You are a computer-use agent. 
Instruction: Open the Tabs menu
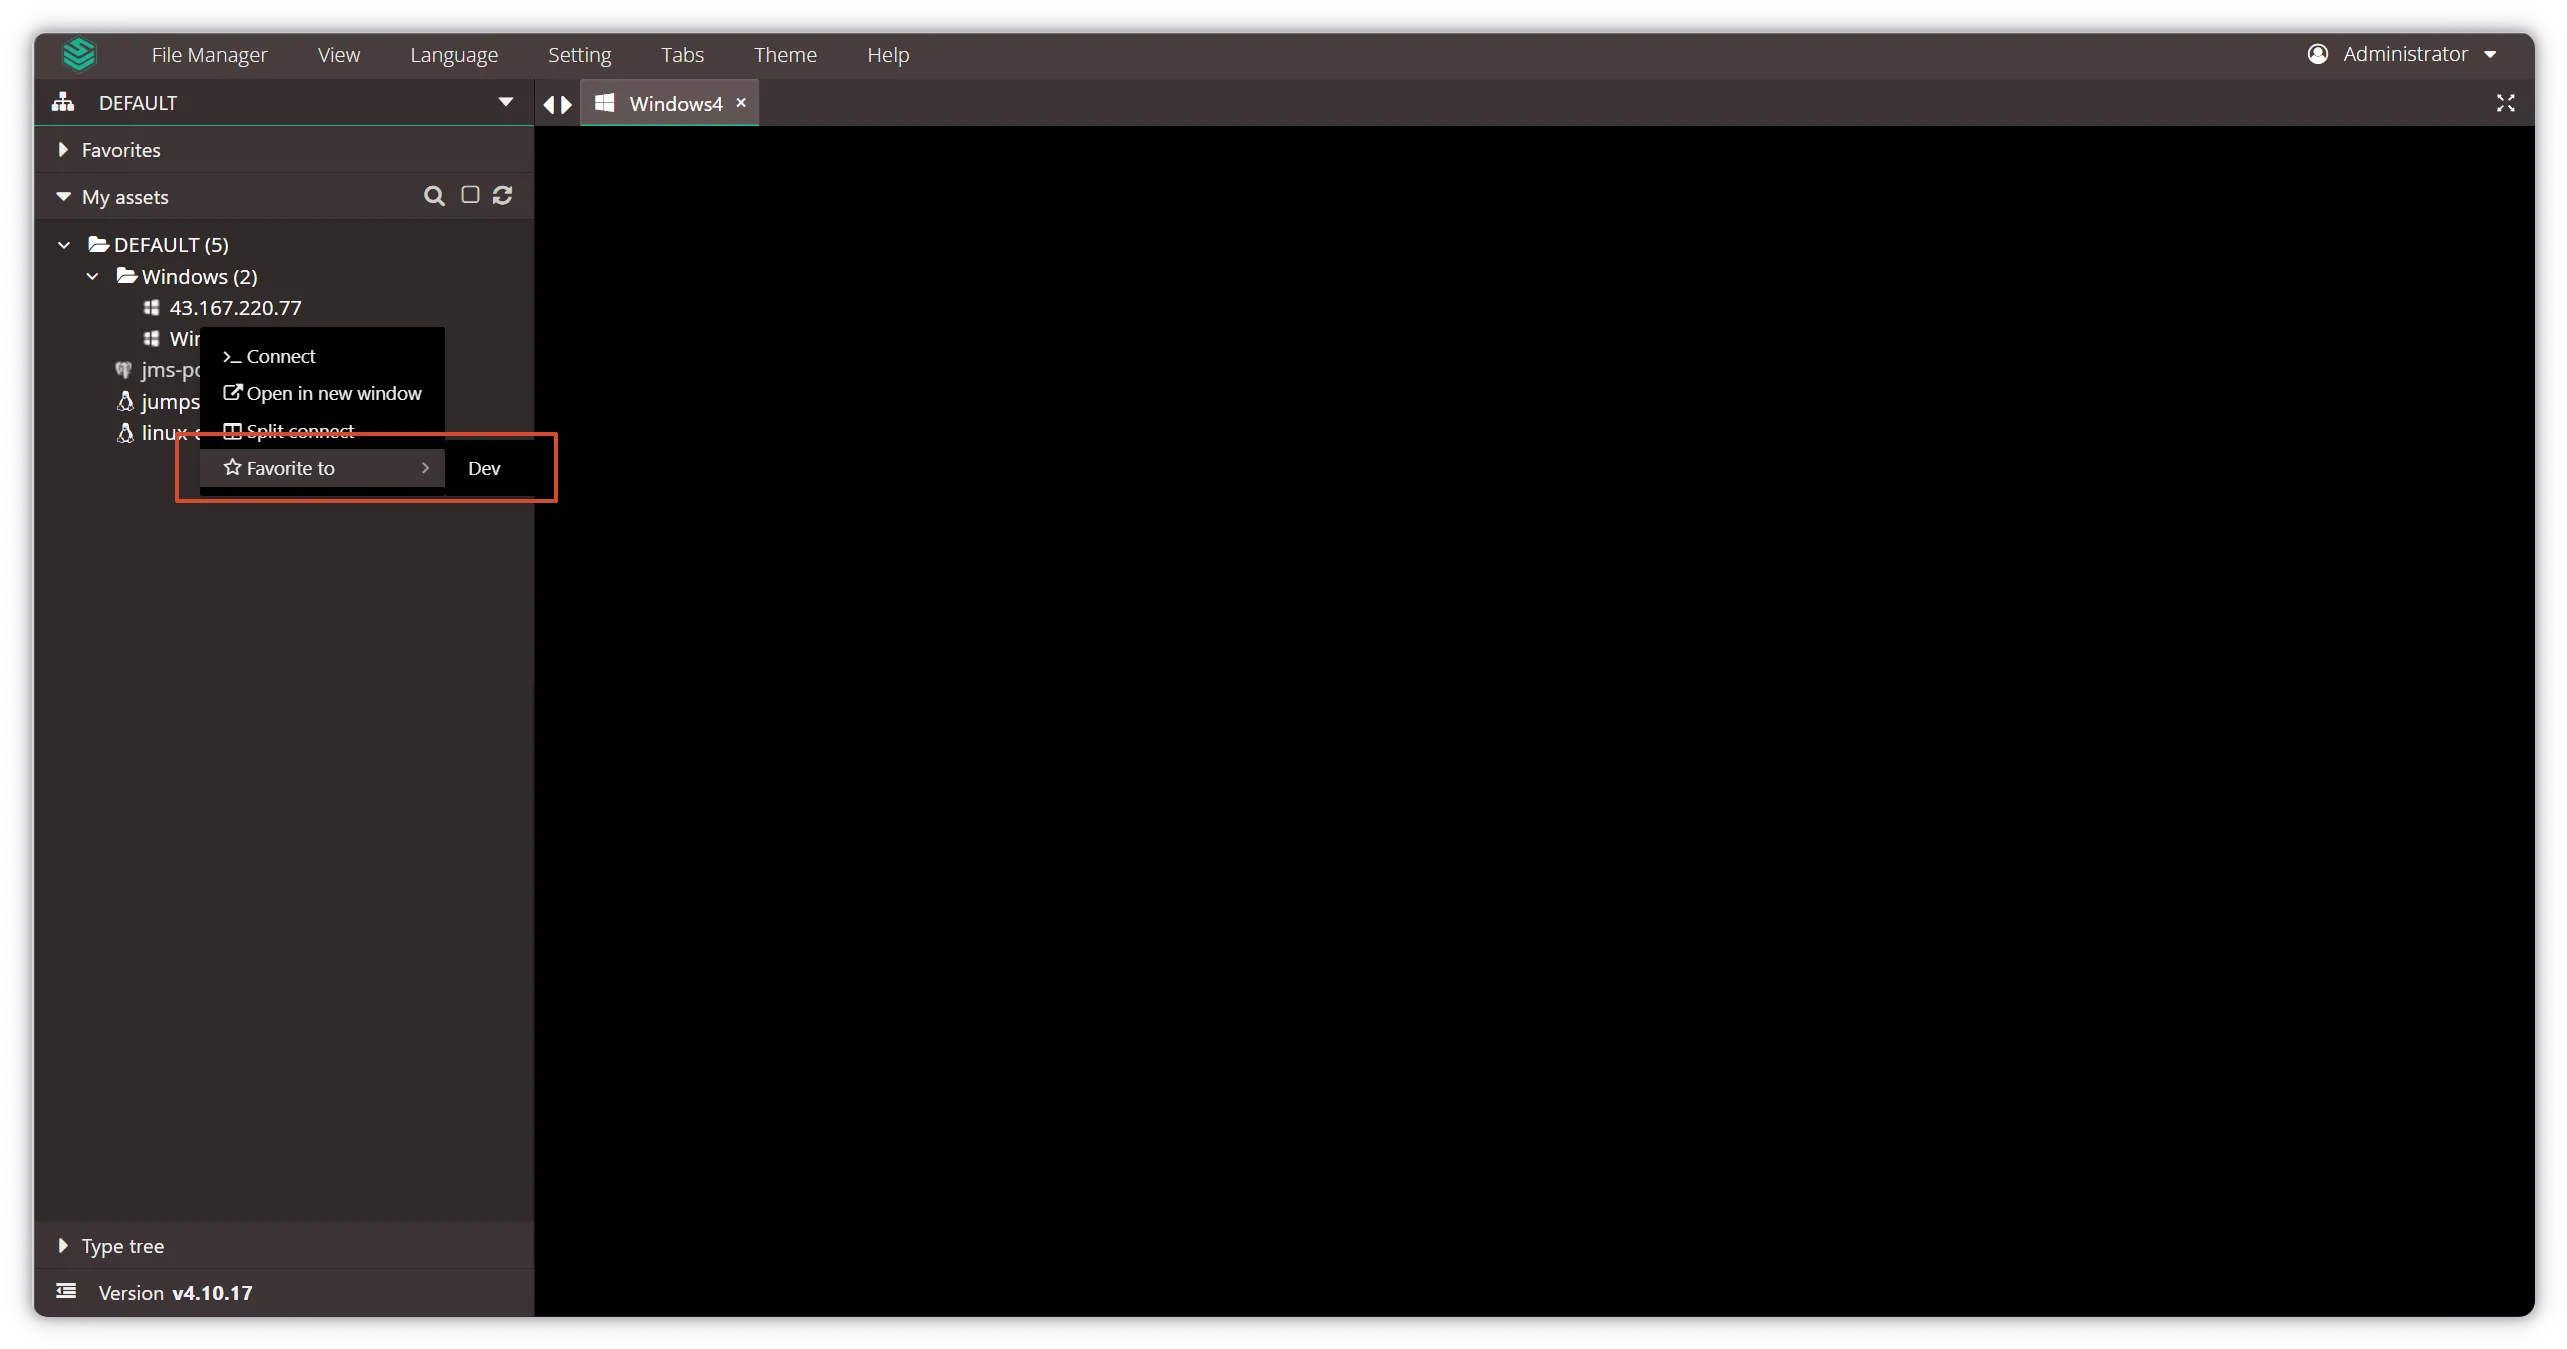[682, 55]
